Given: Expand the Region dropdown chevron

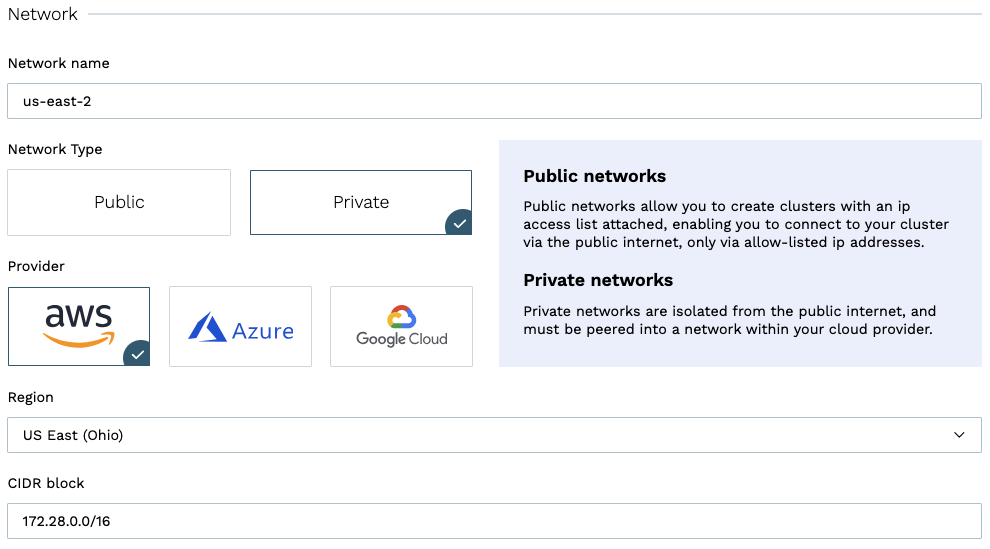Looking at the screenshot, I should 959,435.
